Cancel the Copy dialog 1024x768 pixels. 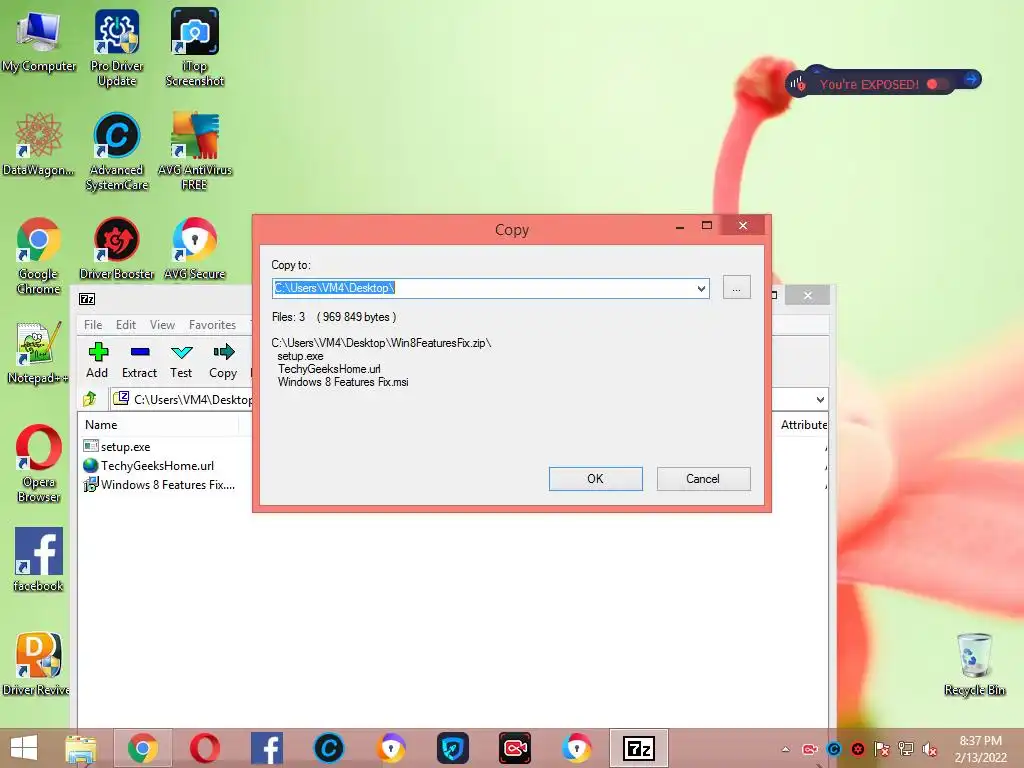[703, 479]
